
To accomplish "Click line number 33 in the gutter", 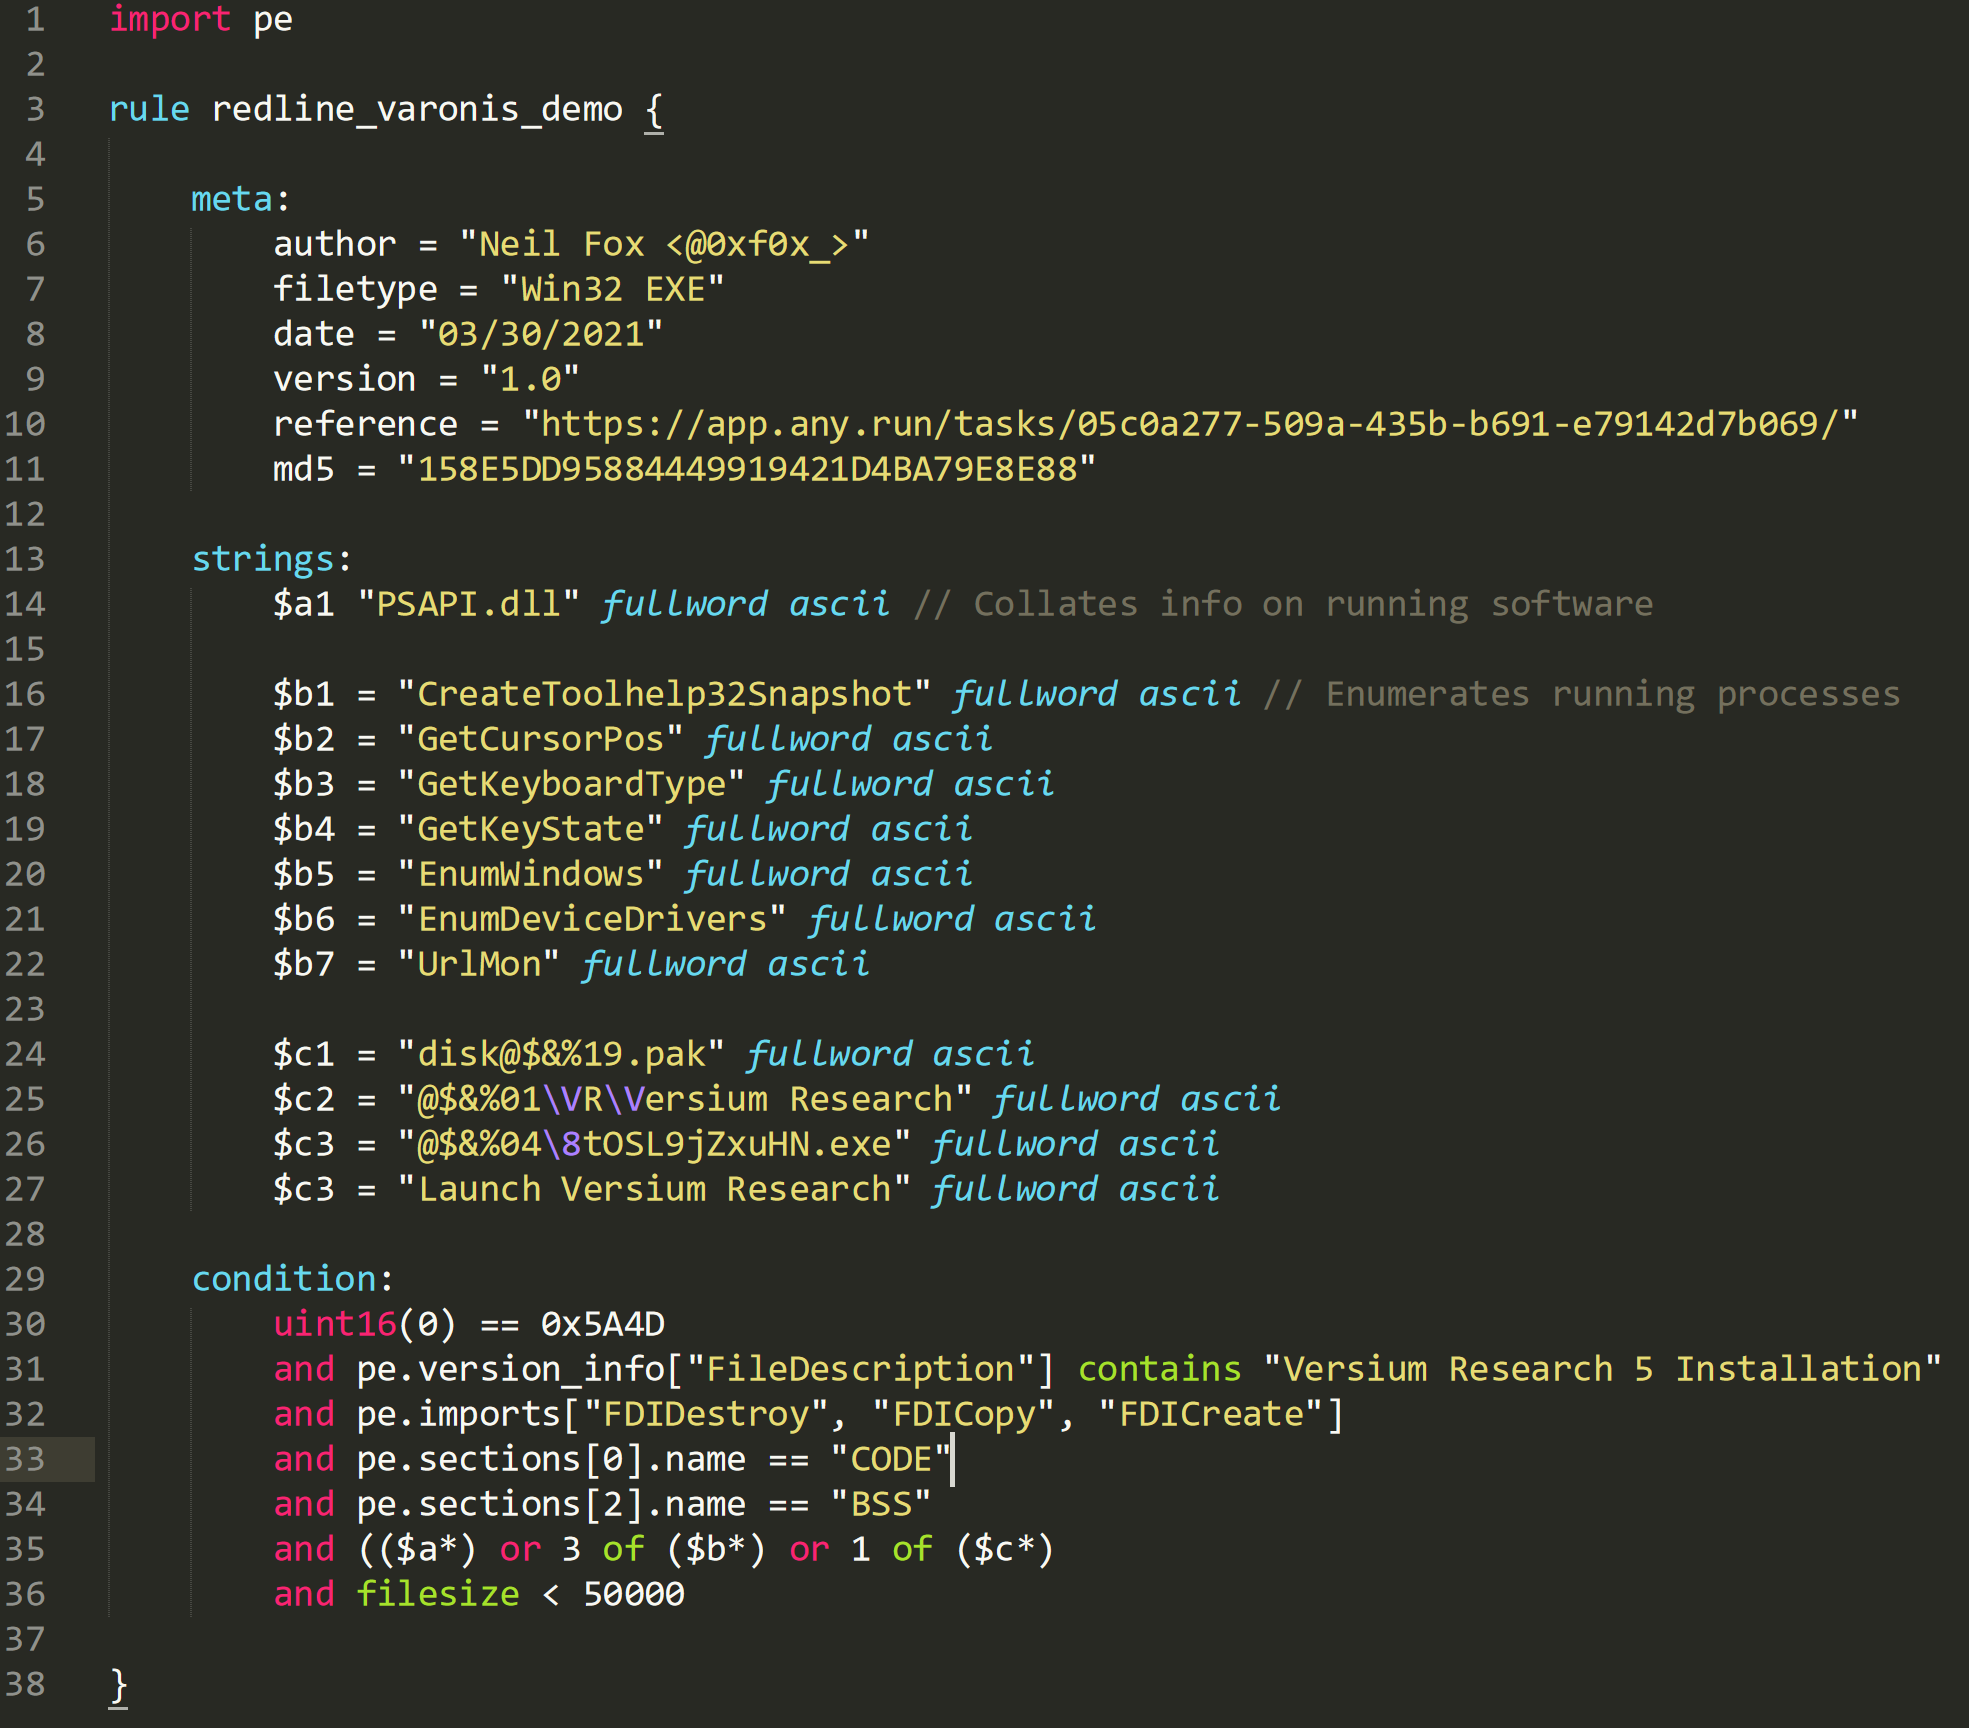I will pyautogui.click(x=28, y=1459).
